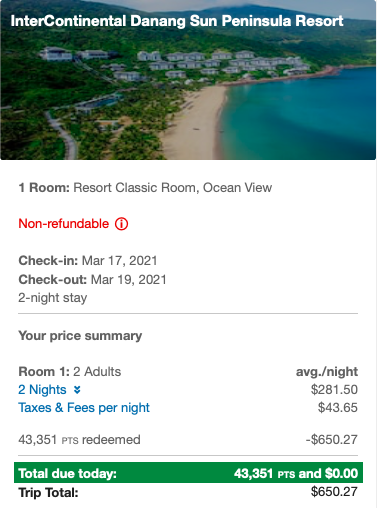Click the avg./night column header

point(327,372)
